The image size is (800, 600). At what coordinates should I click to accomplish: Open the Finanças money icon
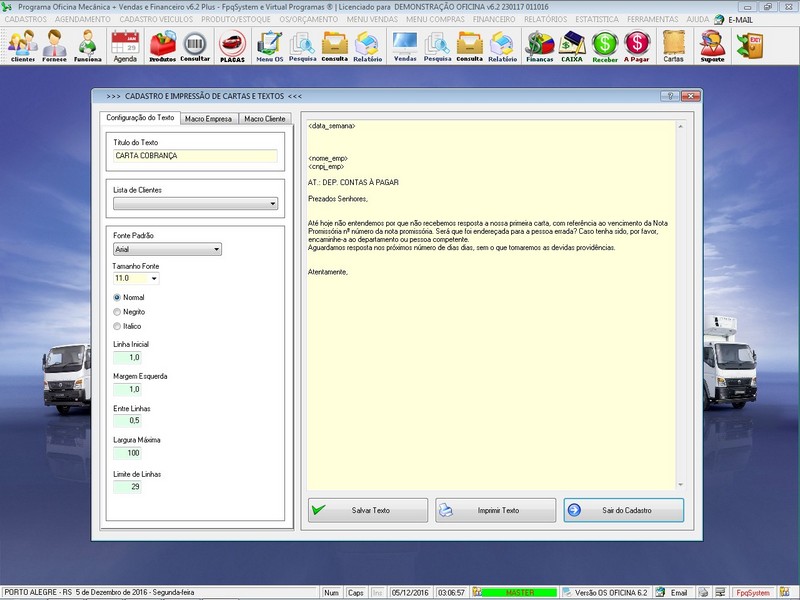click(540, 46)
